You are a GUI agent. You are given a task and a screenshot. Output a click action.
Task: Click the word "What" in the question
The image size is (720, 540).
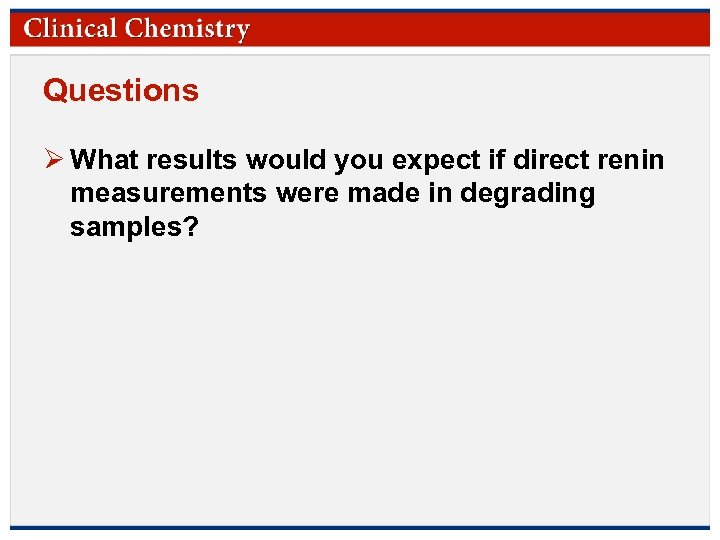click(106, 160)
